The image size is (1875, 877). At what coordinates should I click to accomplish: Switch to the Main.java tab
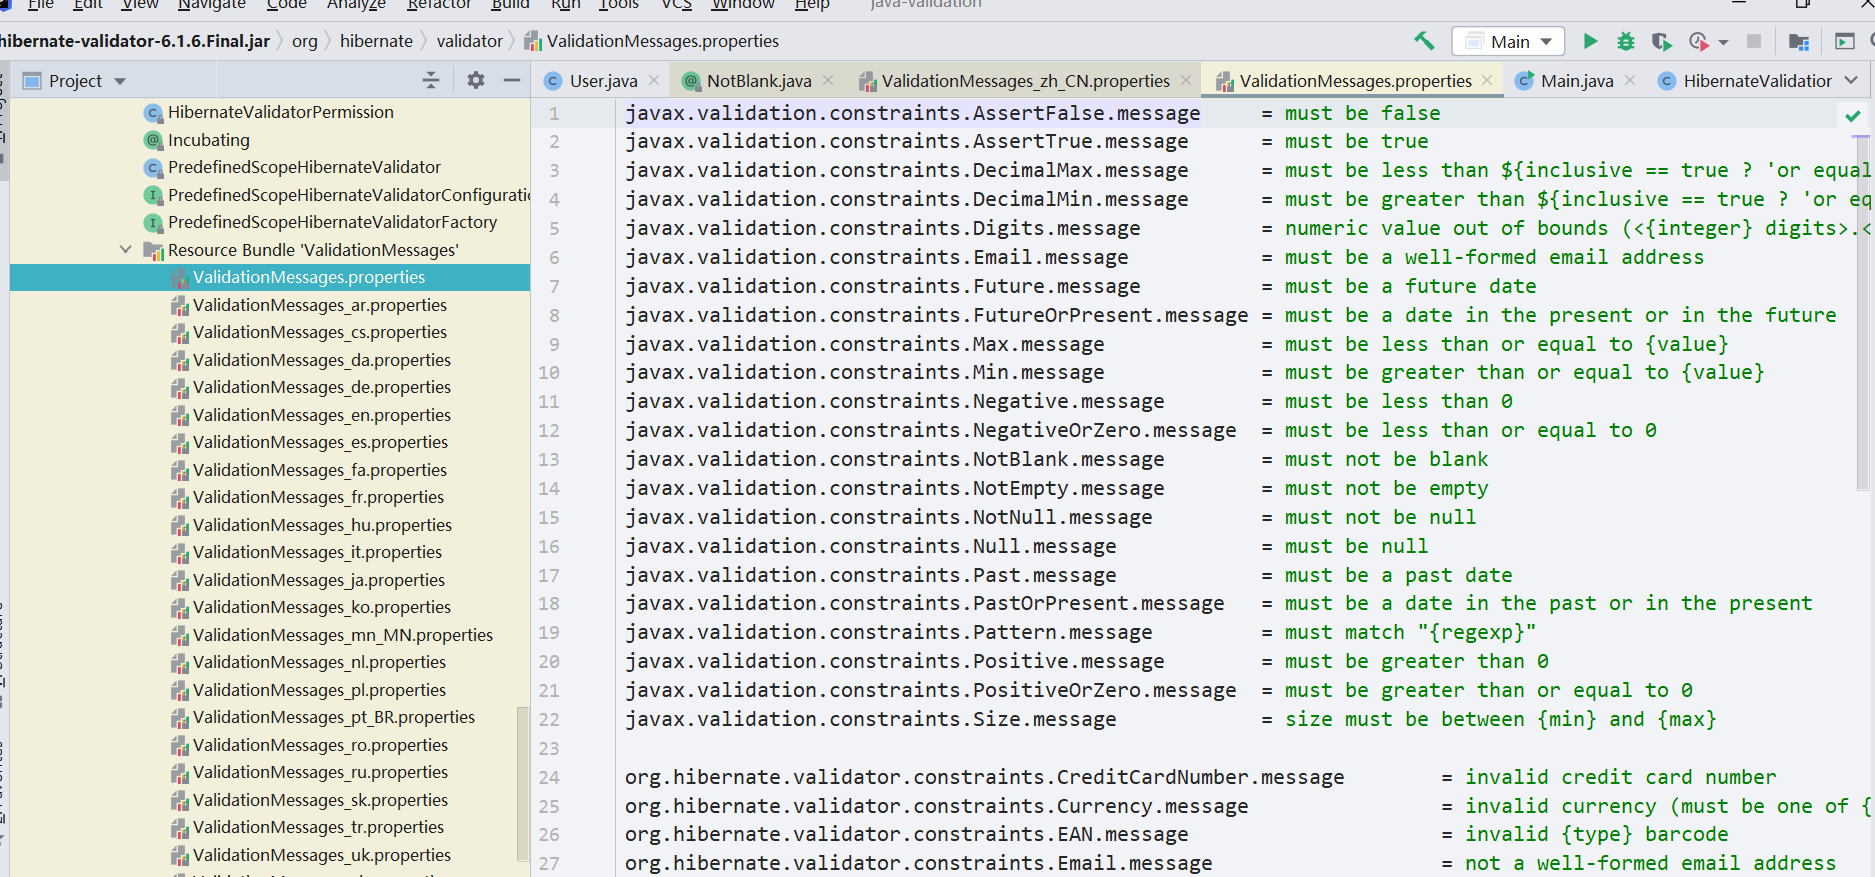(x=1577, y=81)
